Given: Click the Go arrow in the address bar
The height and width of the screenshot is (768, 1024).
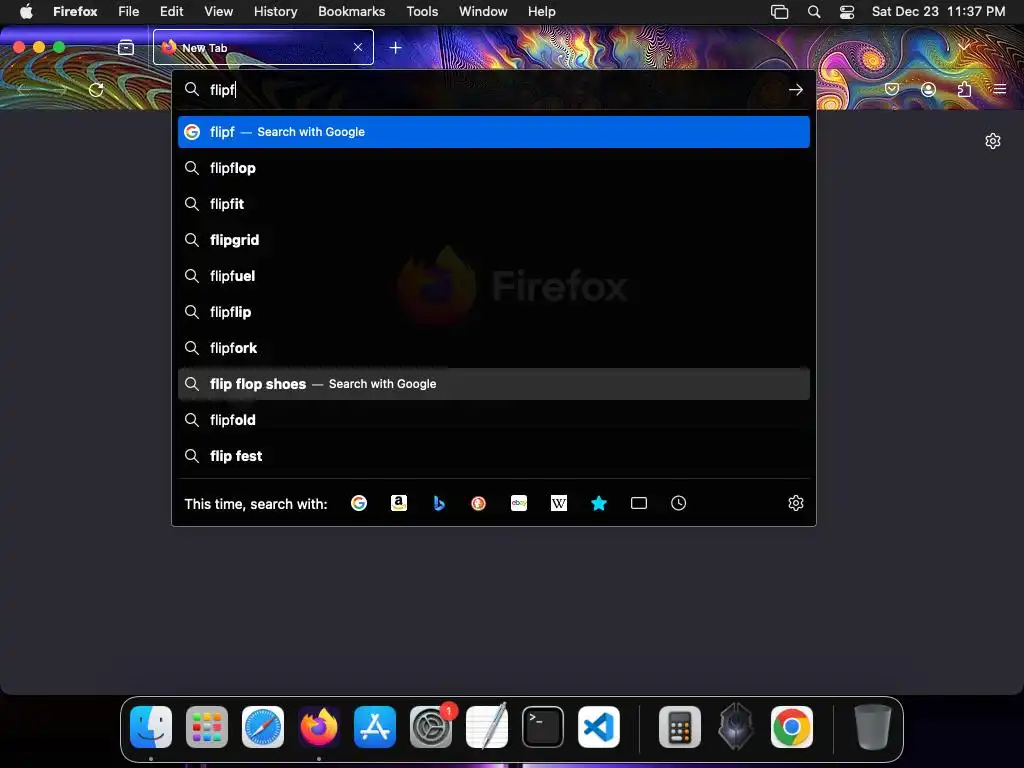Looking at the screenshot, I should point(795,89).
